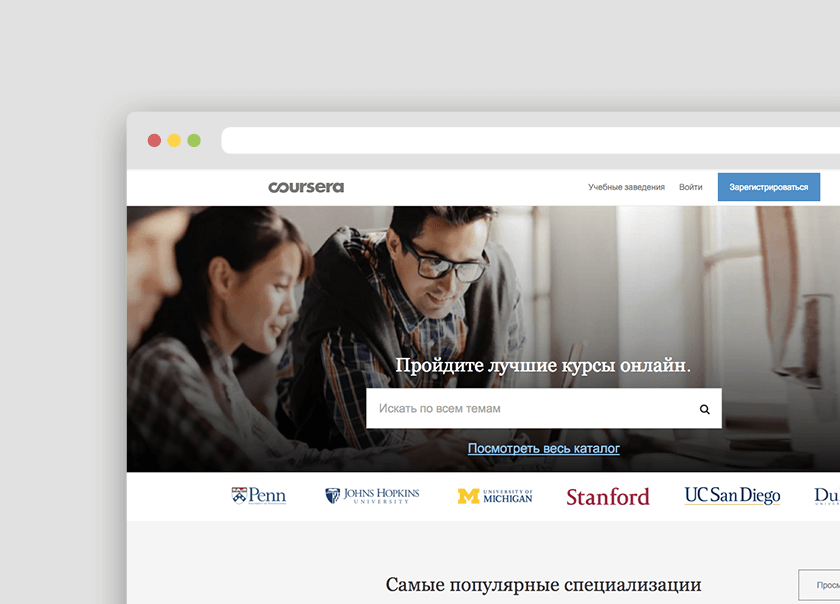This screenshot has height=604, width=840.
Task: Open the Учебные заведения menu item
Action: coord(626,187)
